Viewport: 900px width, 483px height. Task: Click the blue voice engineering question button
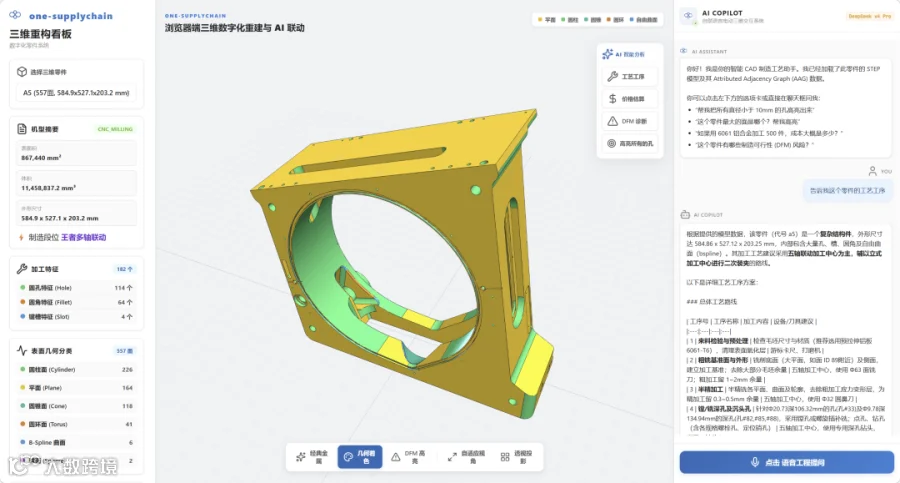pyautogui.click(x=786, y=462)
